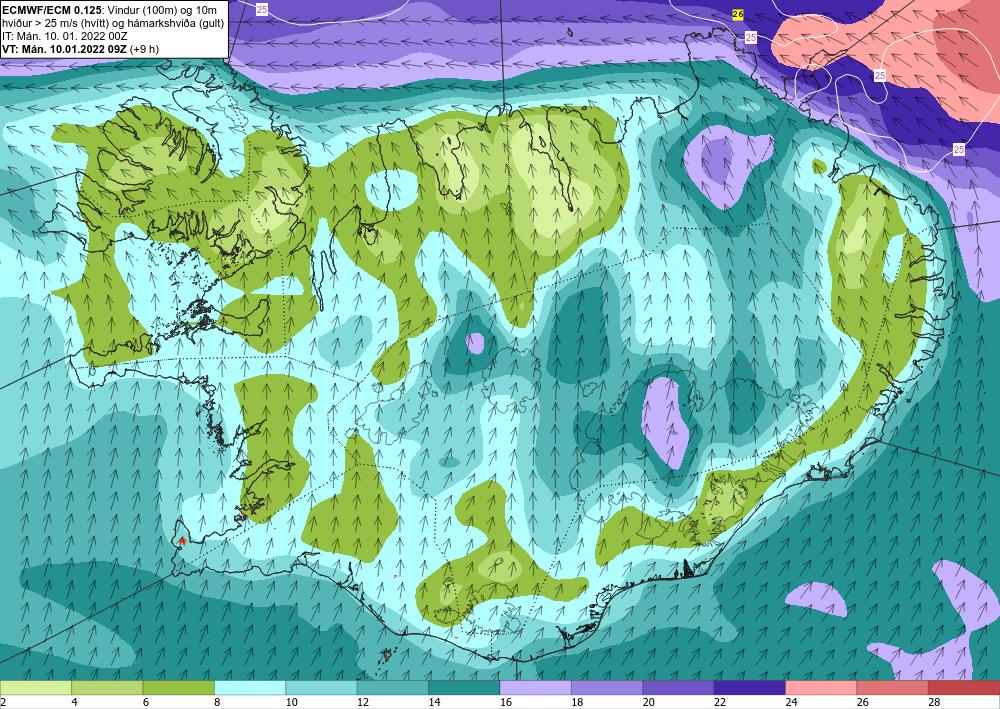1000x709 pixels.
Task: Click the coral 26–28 m/s legend swatch
Action: (893, 688)
